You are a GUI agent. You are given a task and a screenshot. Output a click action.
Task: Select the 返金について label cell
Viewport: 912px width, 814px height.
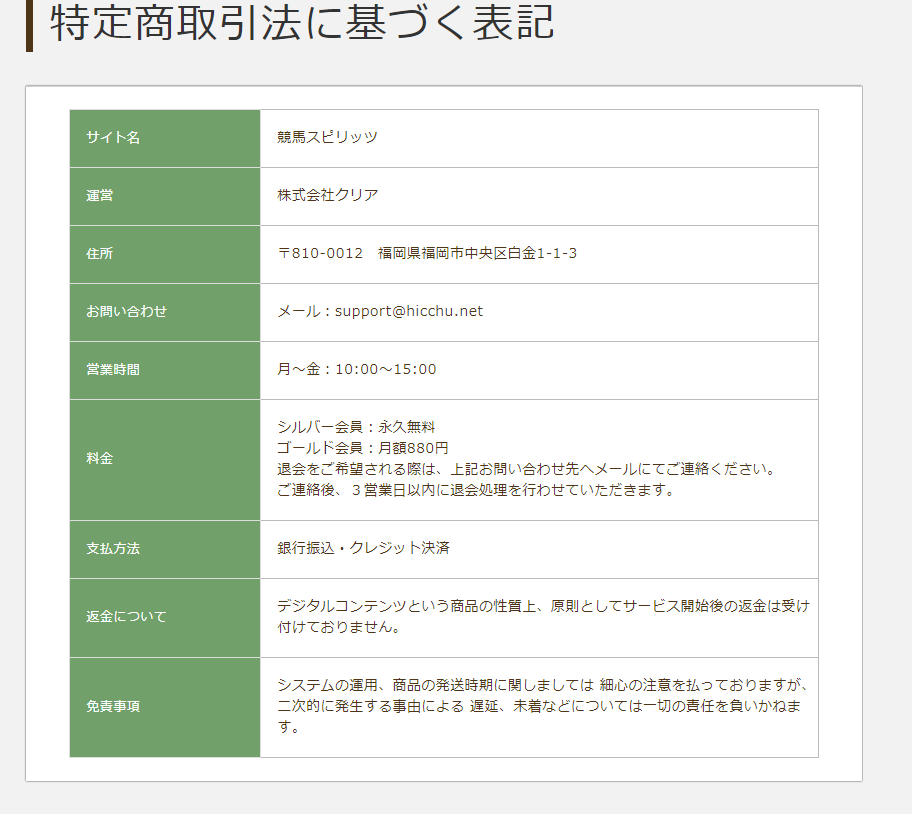pyautogui.click(x=165, y=618)
